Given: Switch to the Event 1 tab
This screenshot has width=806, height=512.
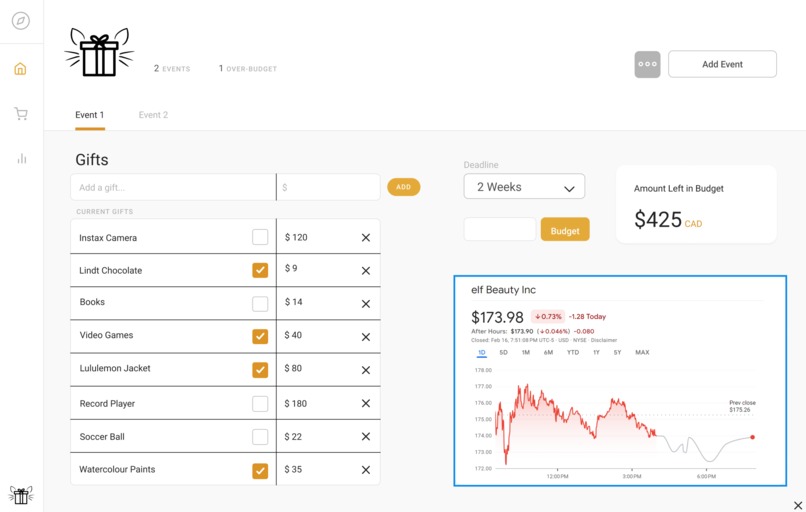Looking at the screenshot, I should click(x=89, y=115).
